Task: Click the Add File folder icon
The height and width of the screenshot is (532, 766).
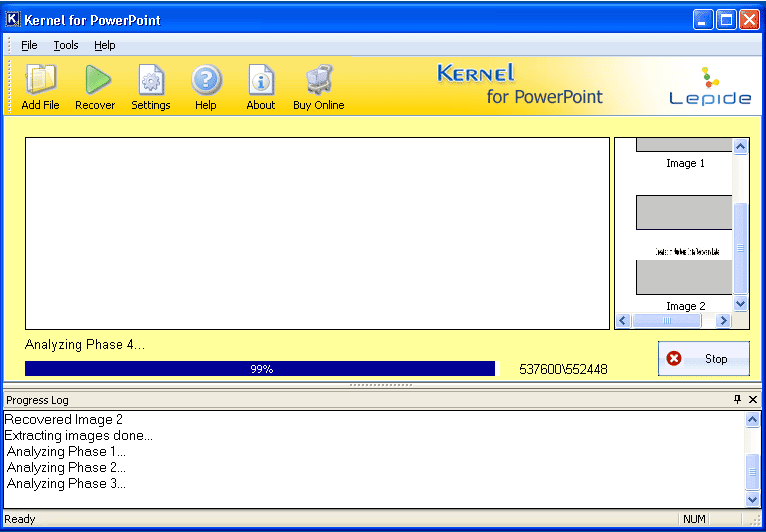Action: (41, 80)
